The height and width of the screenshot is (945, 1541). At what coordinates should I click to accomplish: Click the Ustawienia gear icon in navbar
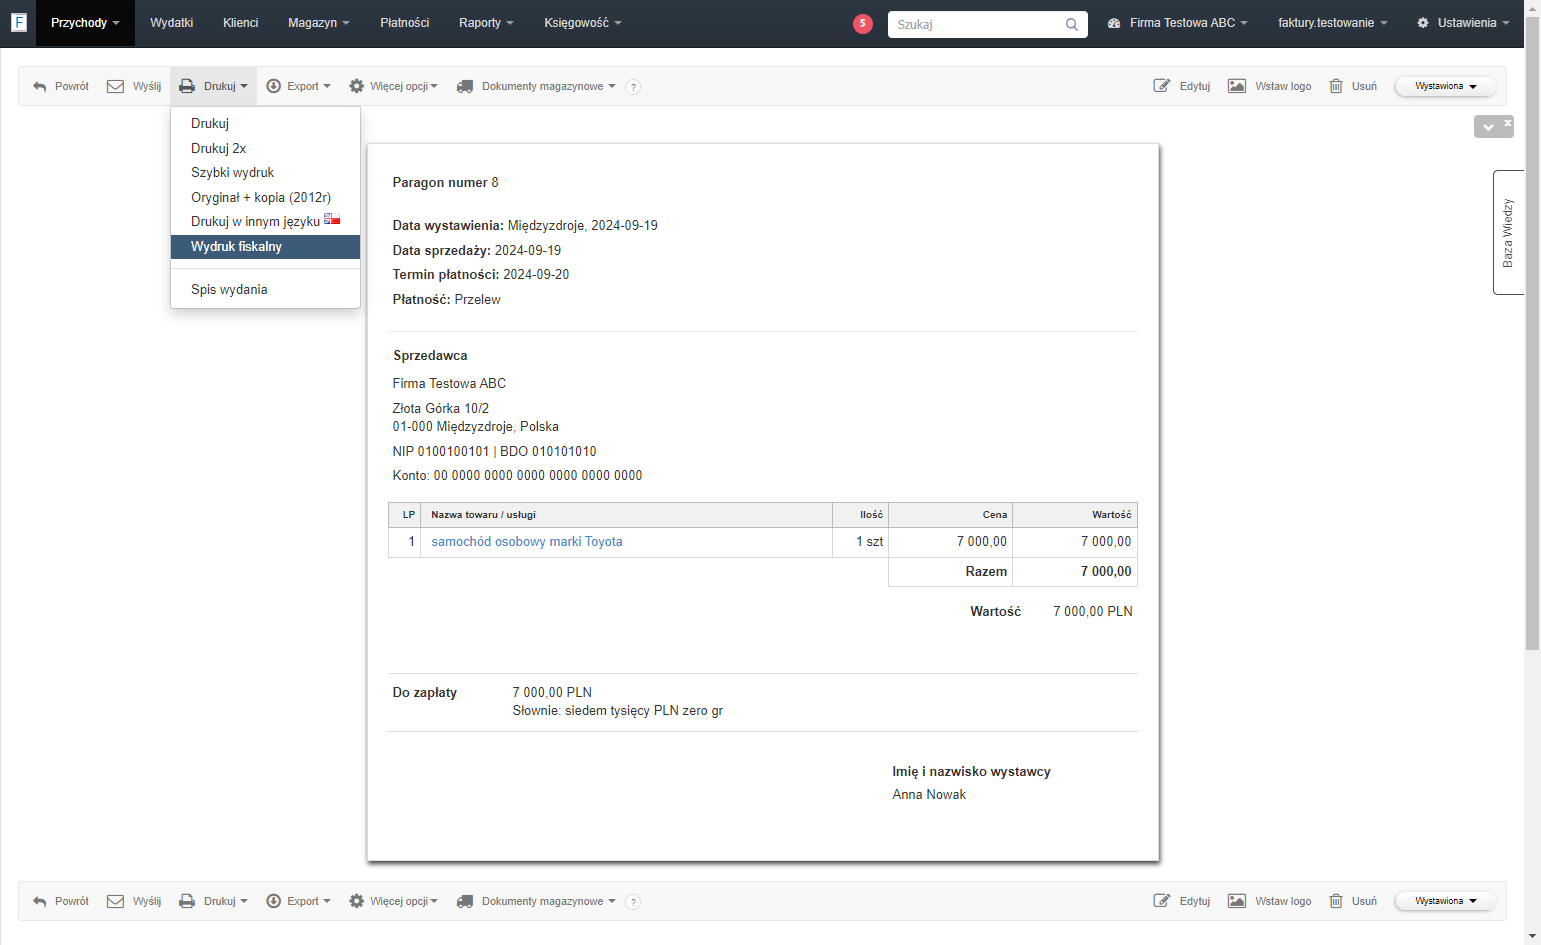pyautogui.click(x=1423, y=23)
